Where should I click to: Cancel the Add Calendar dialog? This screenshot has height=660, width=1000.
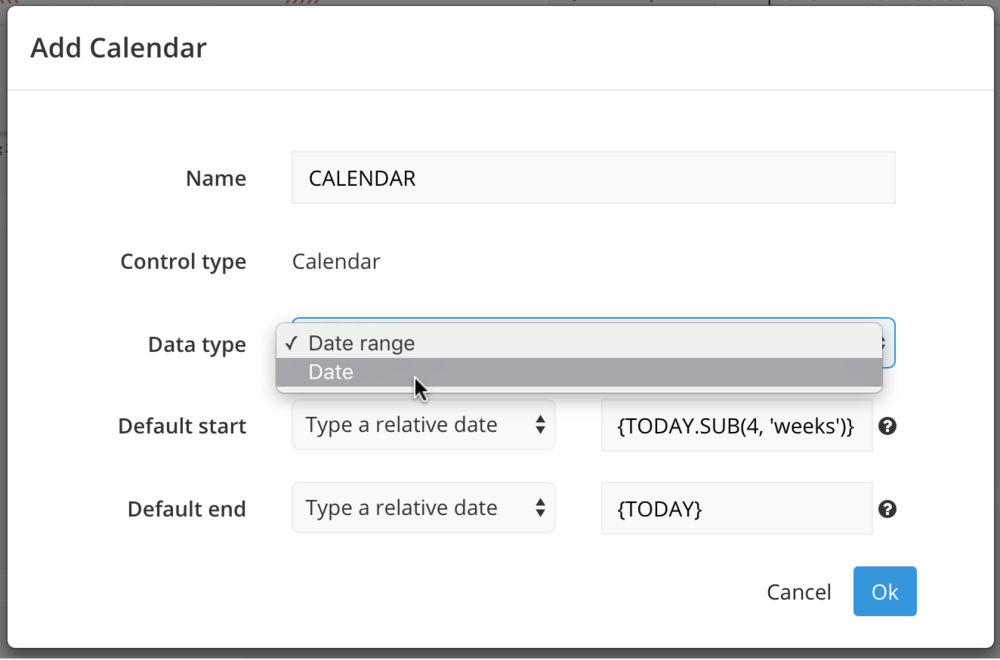click(x=798, y=591)
